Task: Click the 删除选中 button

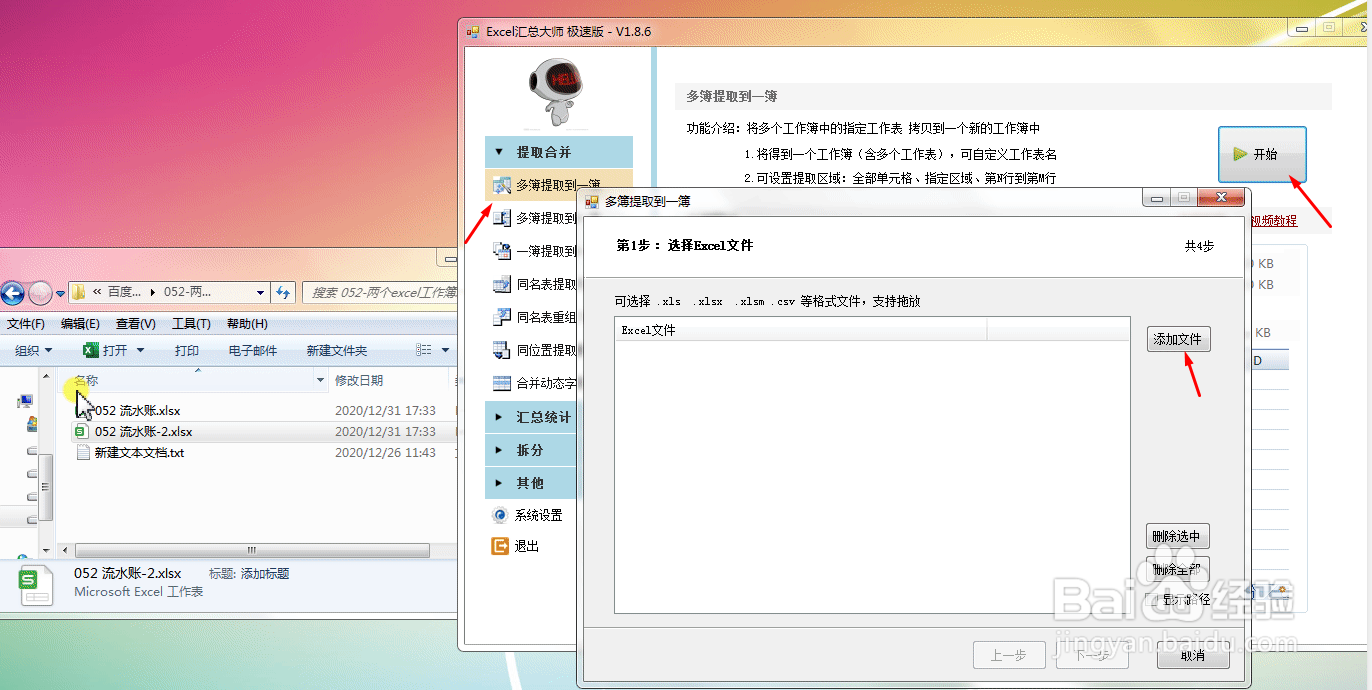Action: coord(1178,536)
